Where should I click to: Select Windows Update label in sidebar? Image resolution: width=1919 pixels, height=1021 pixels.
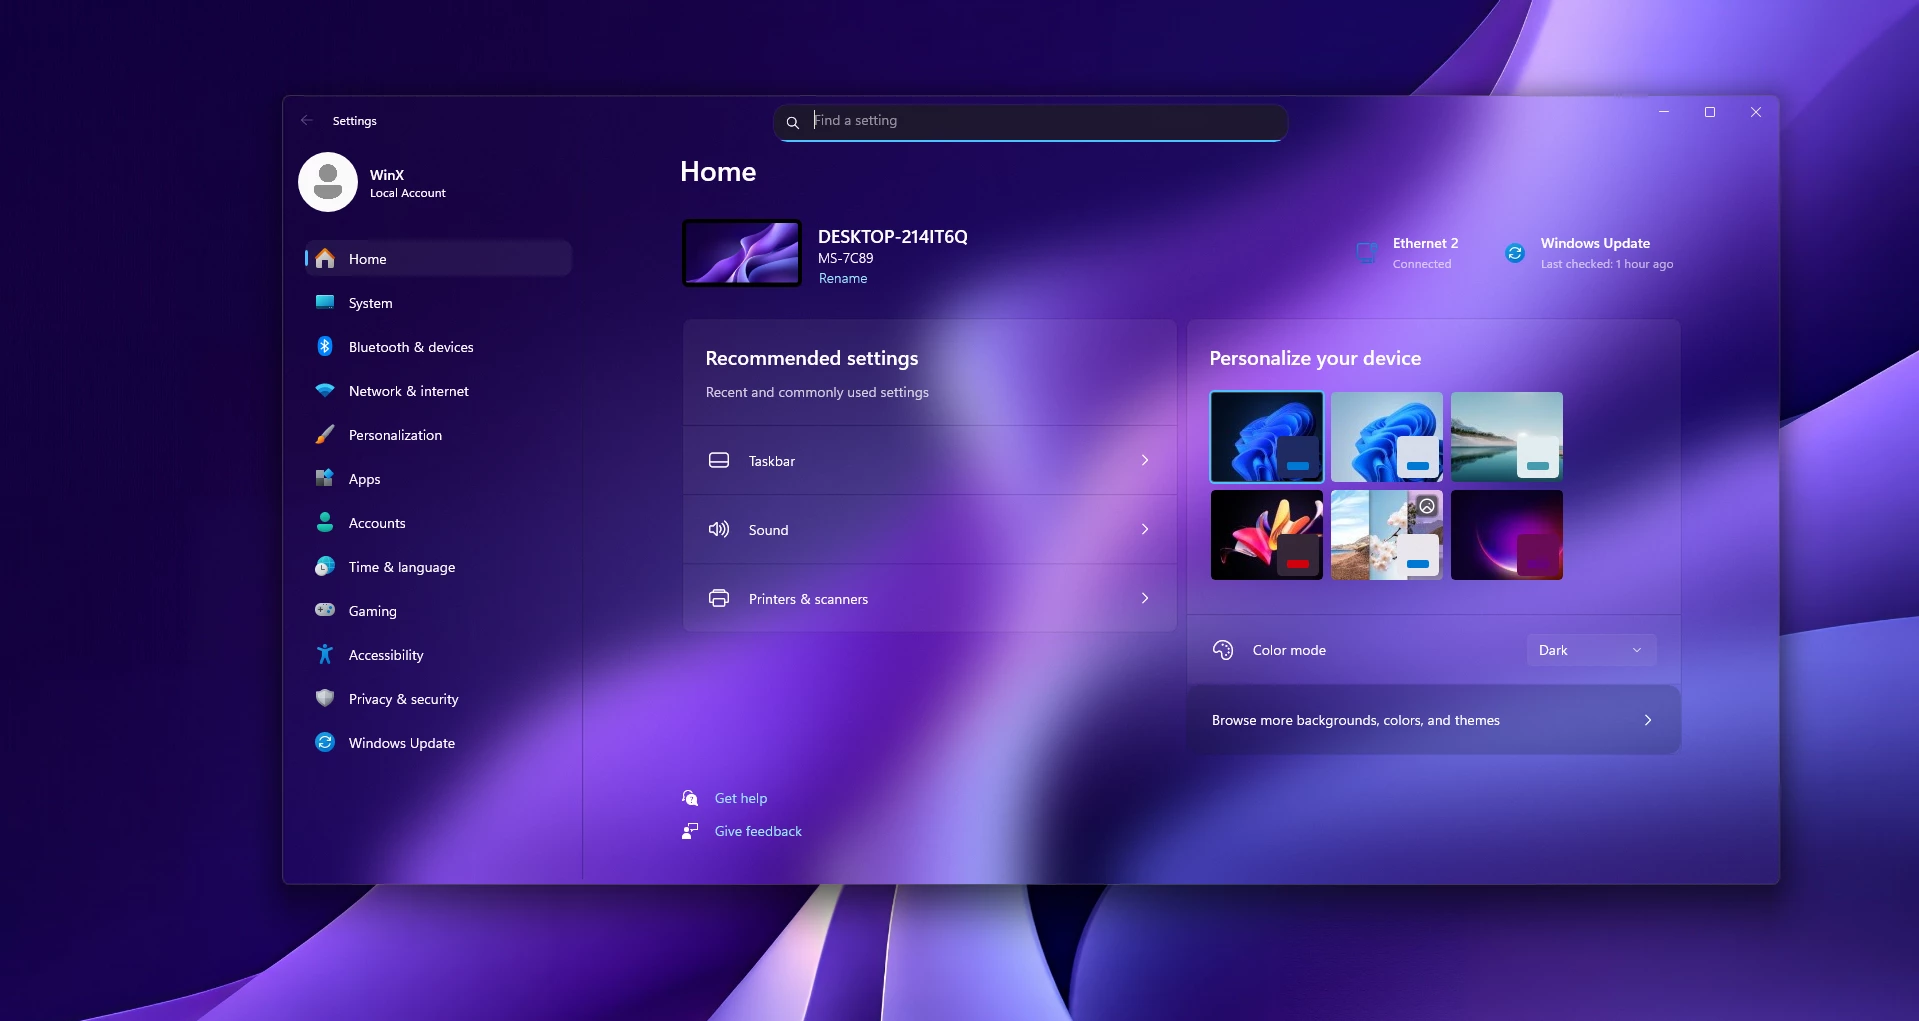pyautogui.click(x=402, y=743)
